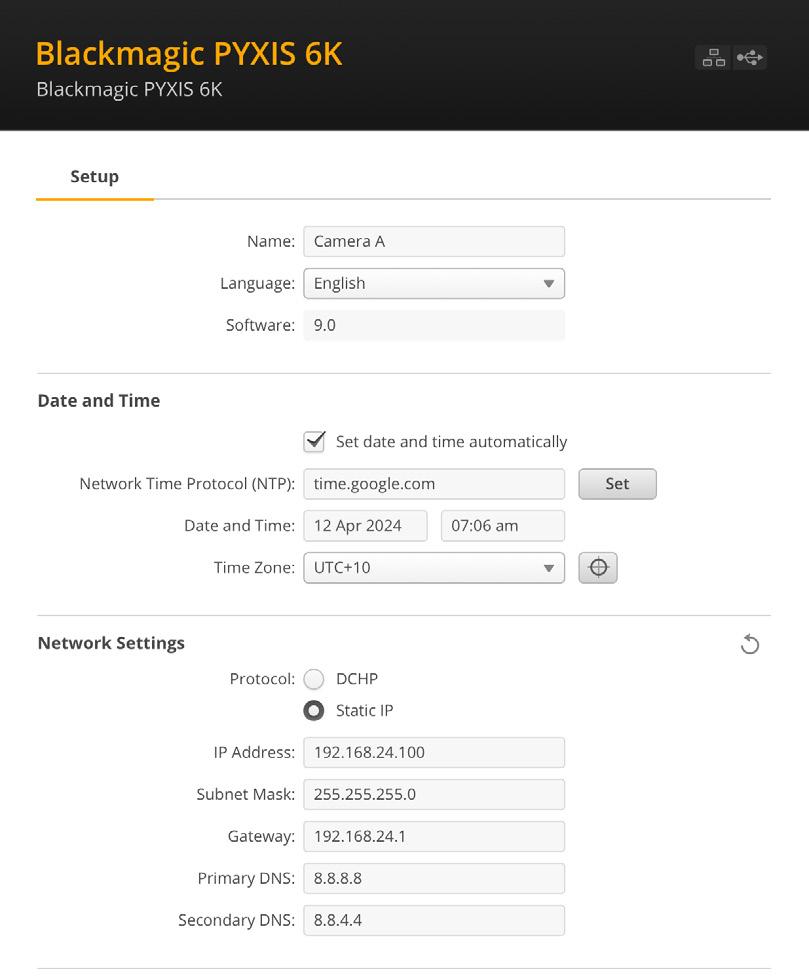Click the USB connection icon

tap(750, 58)
